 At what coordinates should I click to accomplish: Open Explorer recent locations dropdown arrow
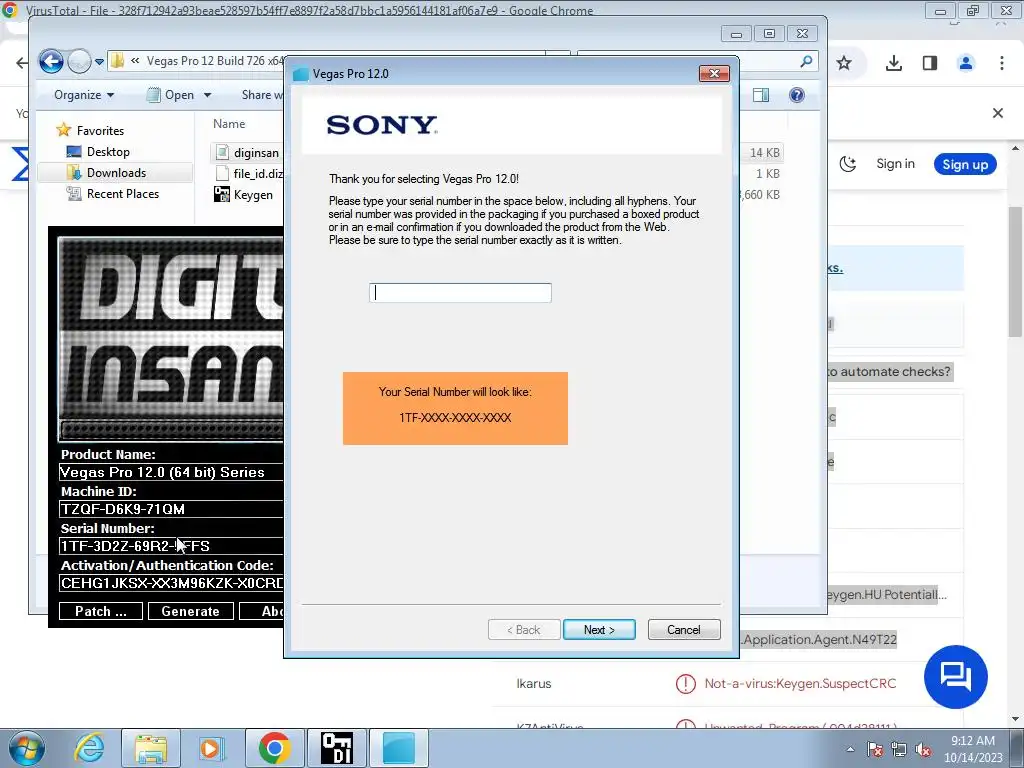(99, 61)
